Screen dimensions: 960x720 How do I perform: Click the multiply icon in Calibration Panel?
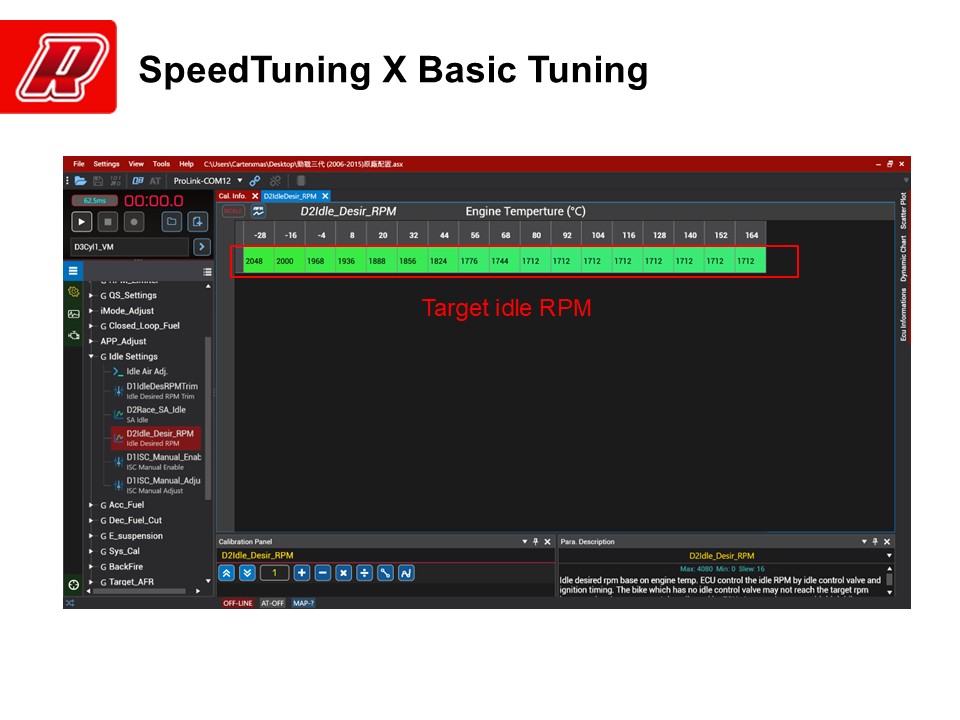coord(343,573)
